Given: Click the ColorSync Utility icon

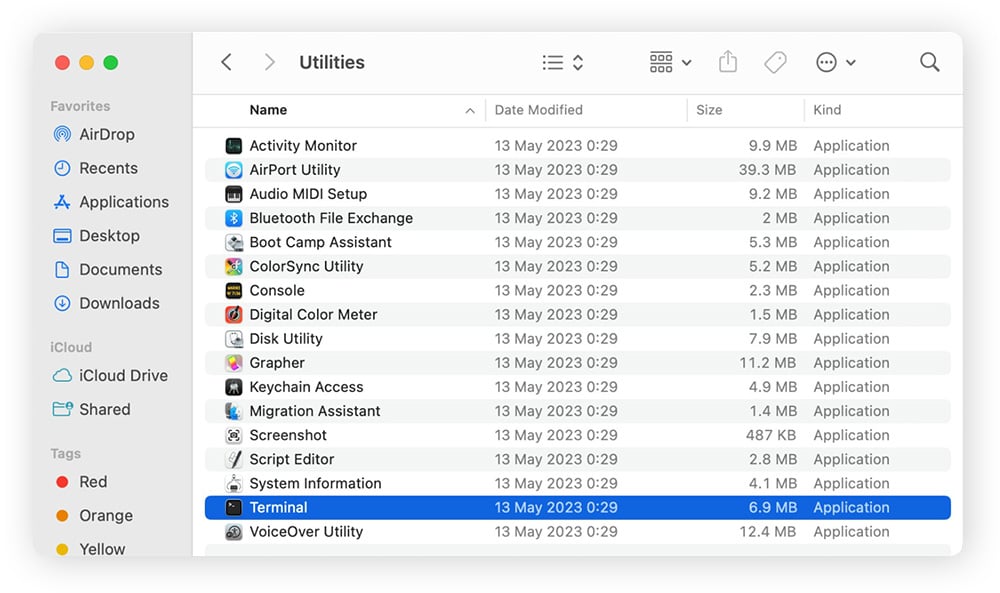Looking at the screenshot, I should click(234, 267).
